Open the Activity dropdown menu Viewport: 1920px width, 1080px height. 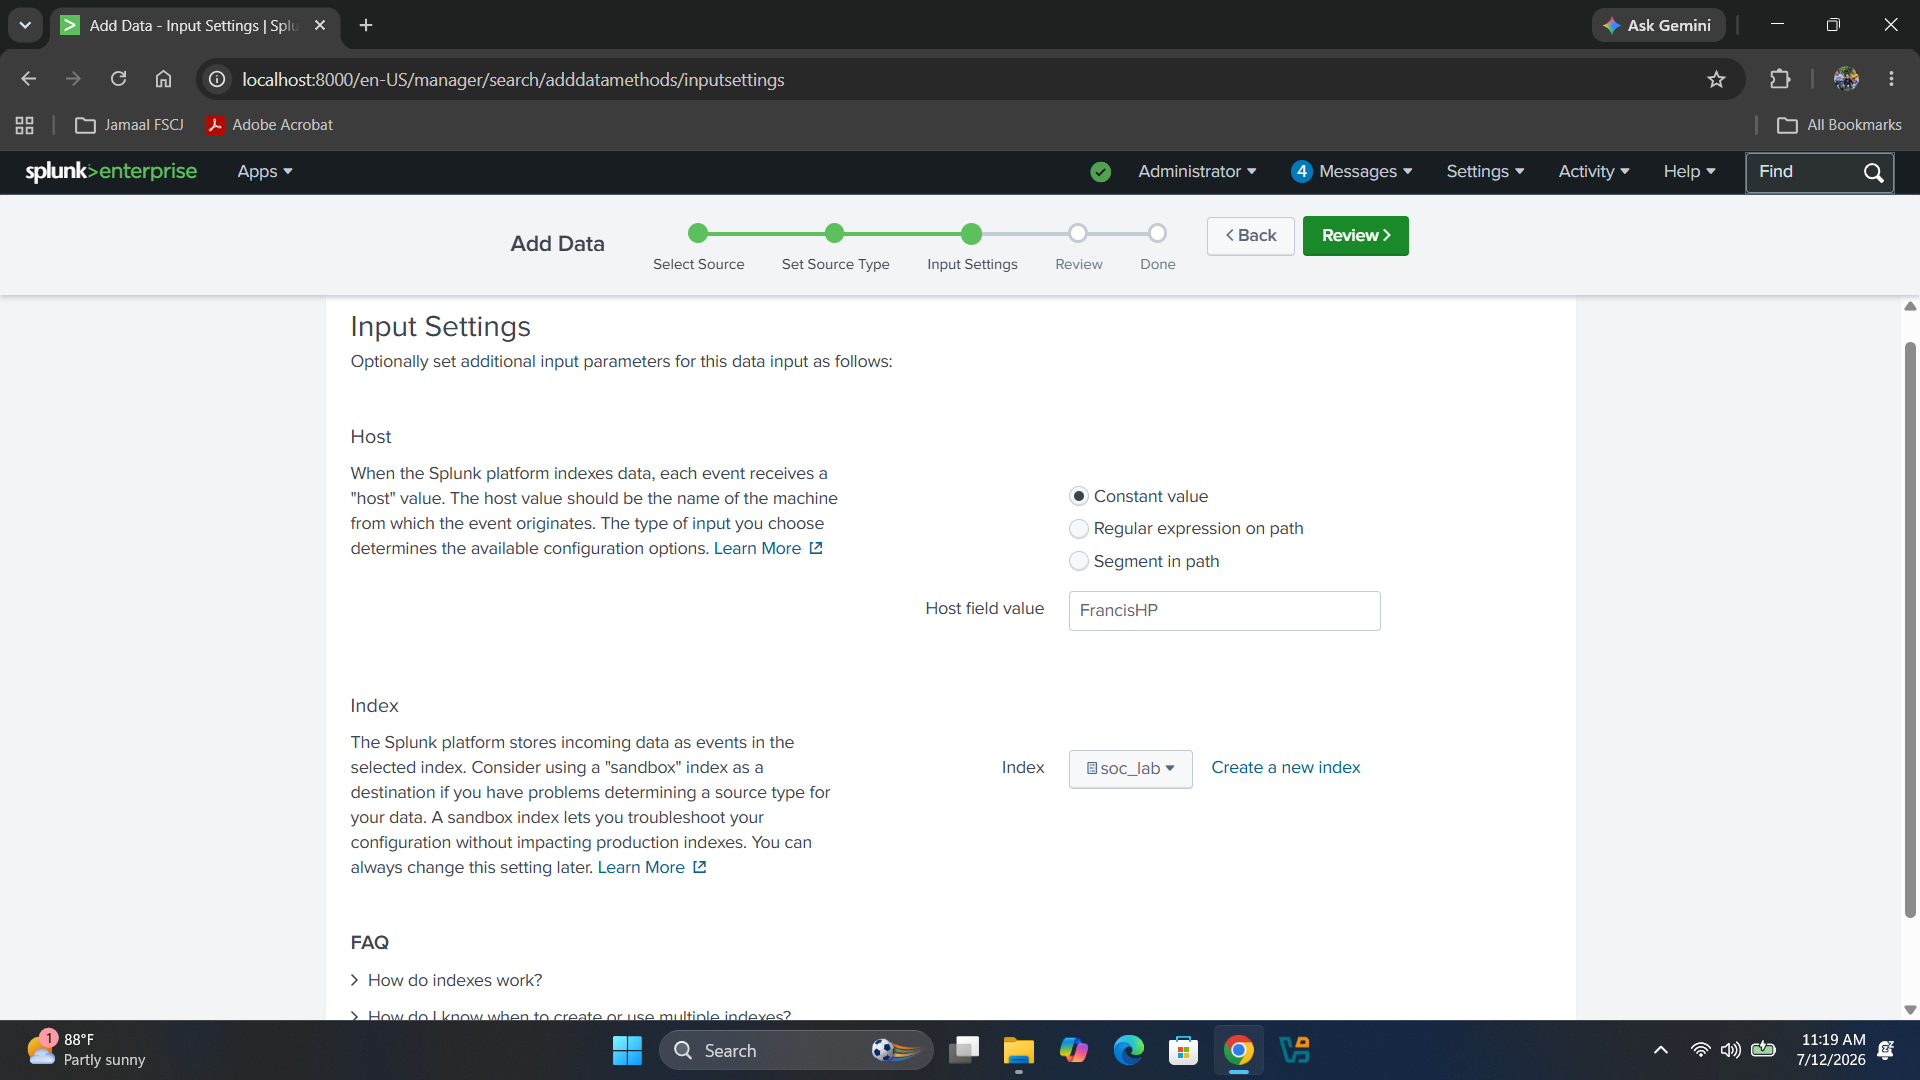pos(1594,172)
